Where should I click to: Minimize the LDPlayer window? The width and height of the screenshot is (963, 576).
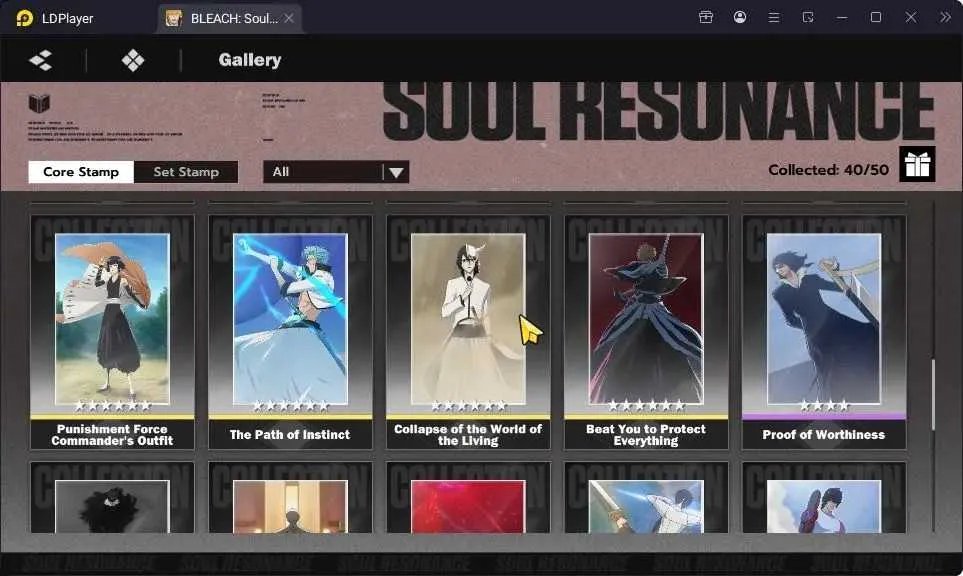pos(842,17)
